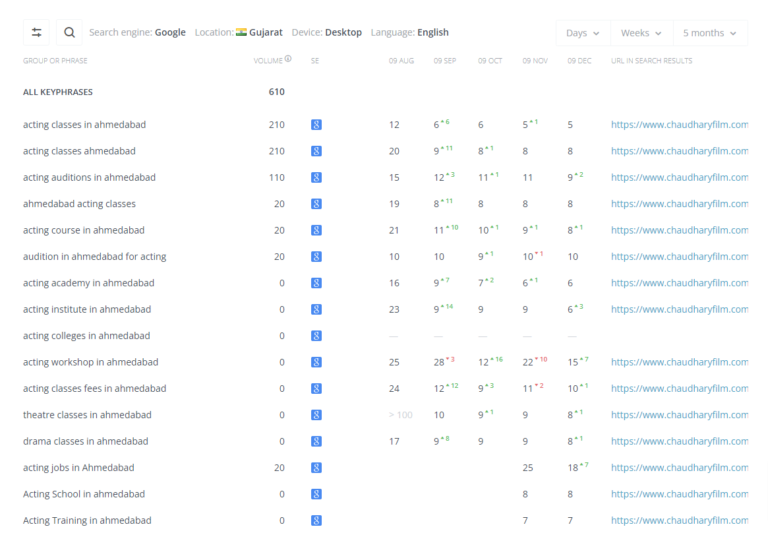Open URL for acting classes ahmedabad row
The height and width of the screenshot is (533, 768).
(x=679, y=151)
